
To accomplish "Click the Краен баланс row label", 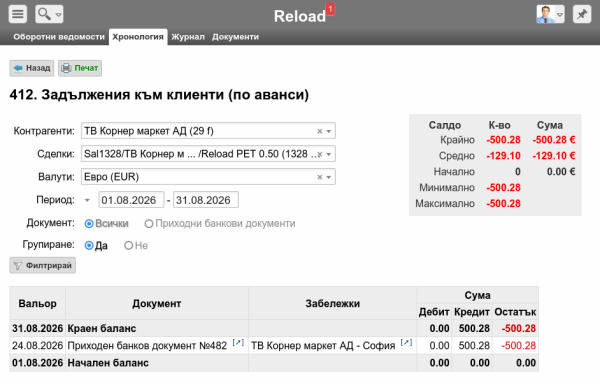I will coord(102,329).
